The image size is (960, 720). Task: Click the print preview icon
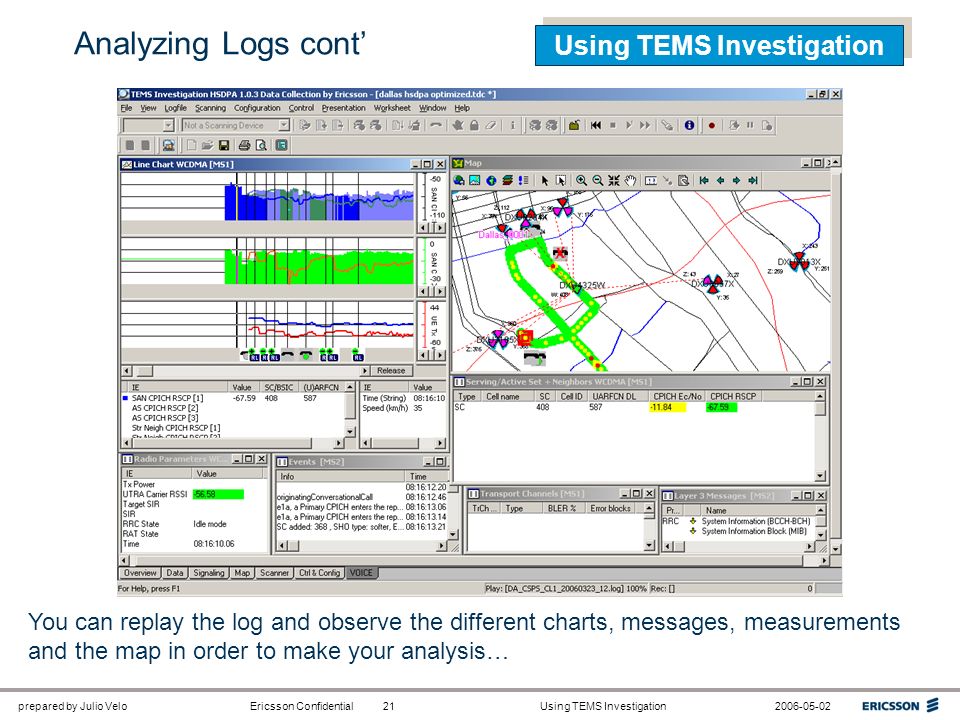coord(261,146)
